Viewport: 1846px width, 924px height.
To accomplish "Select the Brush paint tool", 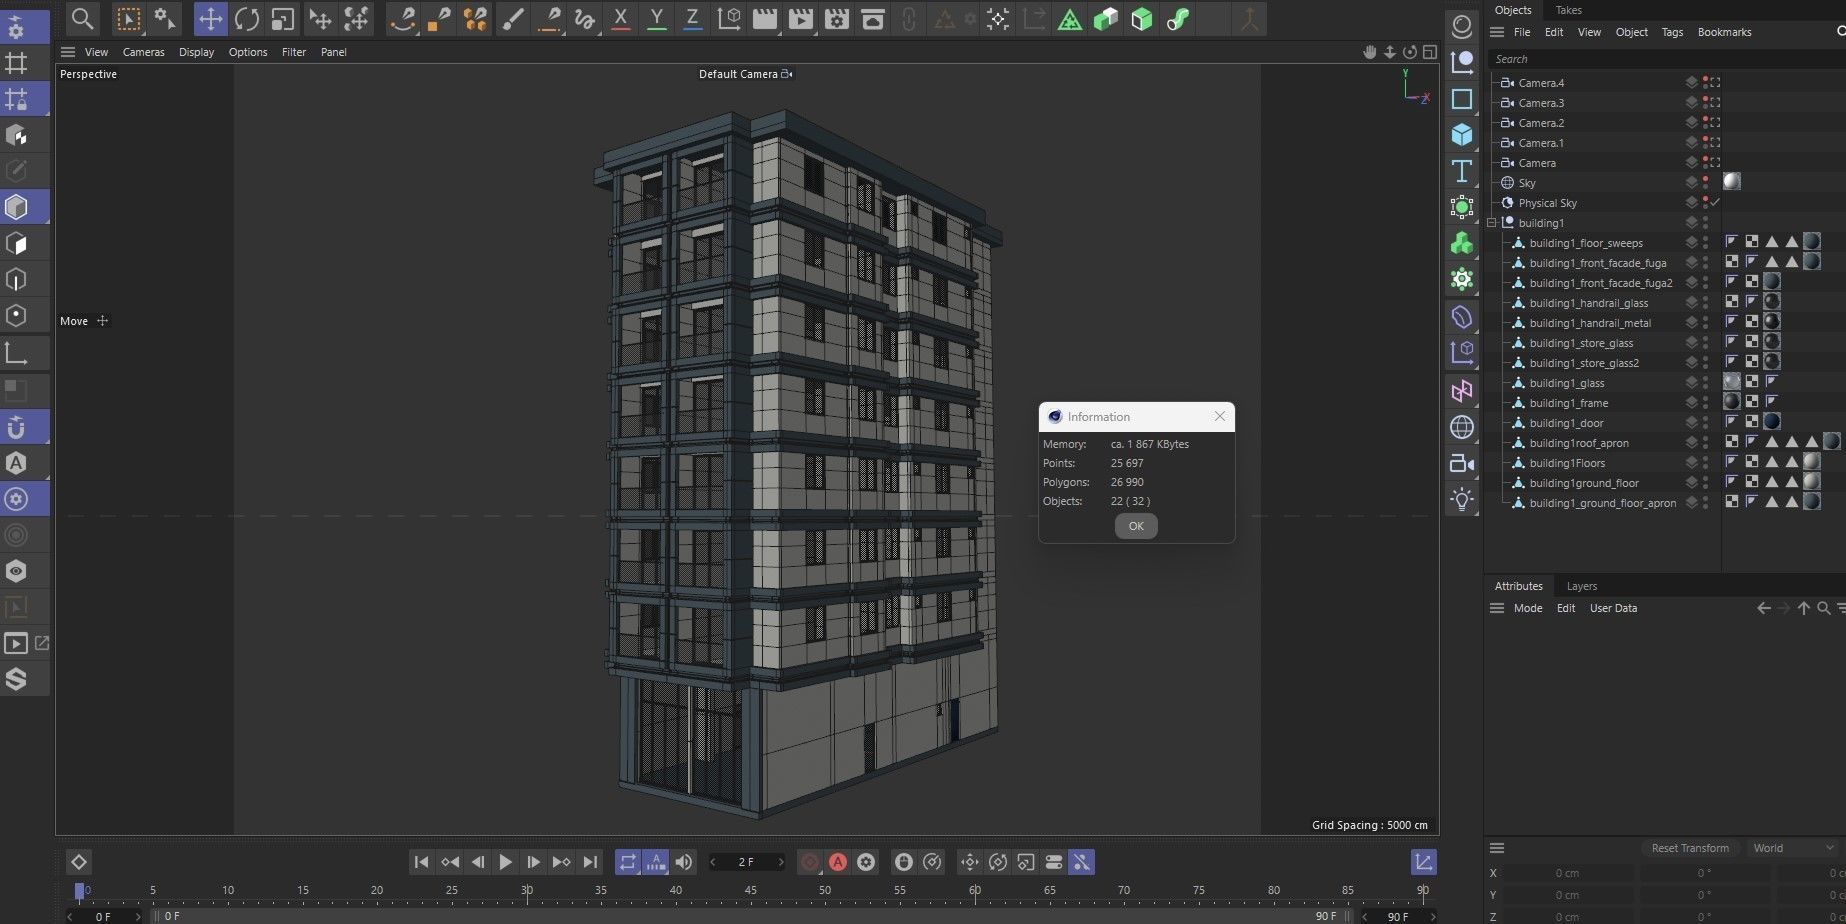I will pyautogui.click(x=512, y=19).
